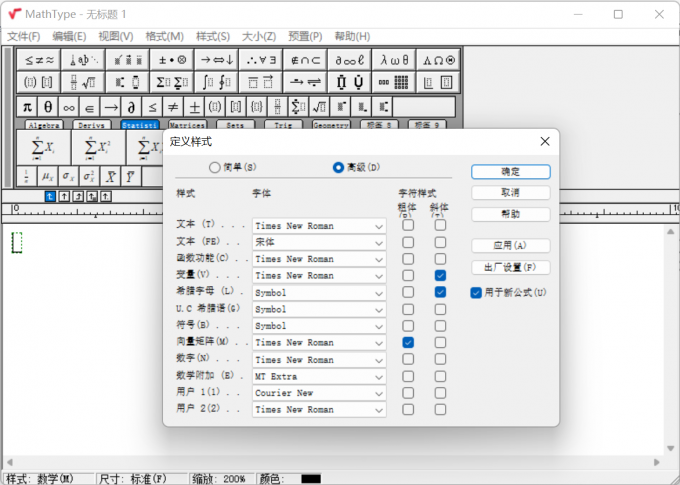Close the 定义样式 dialog
Screen dimensions: 680x485
(545, 141)
